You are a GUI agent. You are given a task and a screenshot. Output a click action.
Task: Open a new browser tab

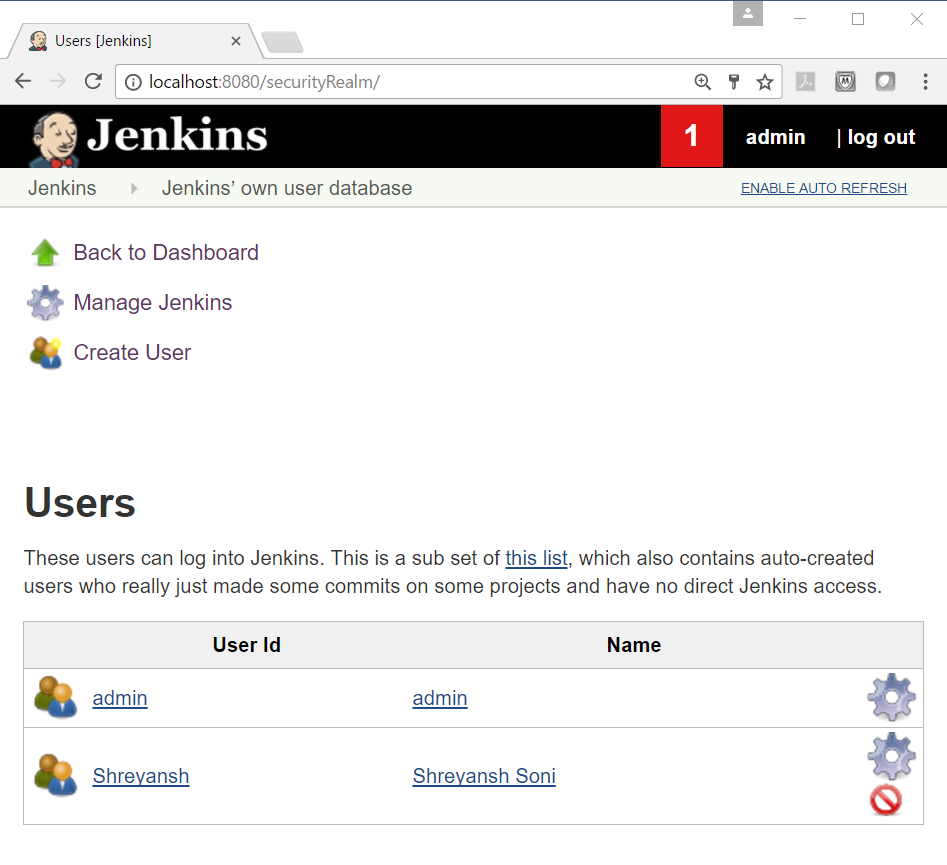click(283, 42)
